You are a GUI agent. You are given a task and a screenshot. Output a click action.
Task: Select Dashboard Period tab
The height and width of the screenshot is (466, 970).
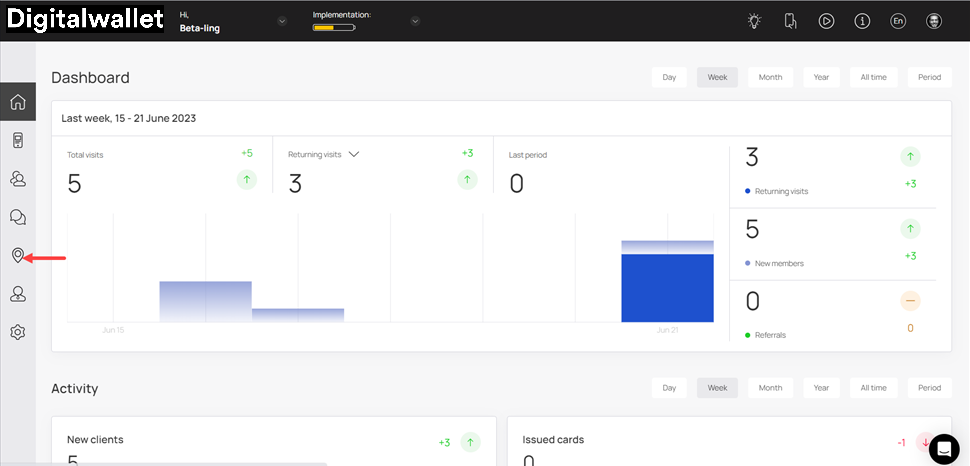(x=929, y=77)
